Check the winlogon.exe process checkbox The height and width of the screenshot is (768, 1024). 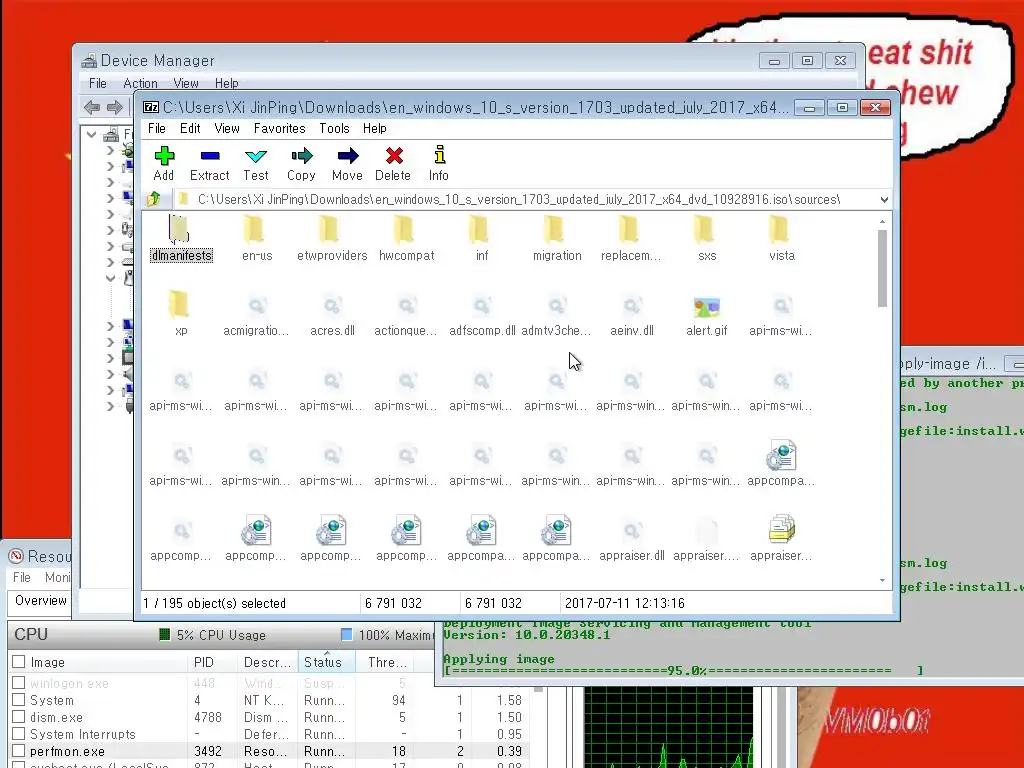pos(19,682)
